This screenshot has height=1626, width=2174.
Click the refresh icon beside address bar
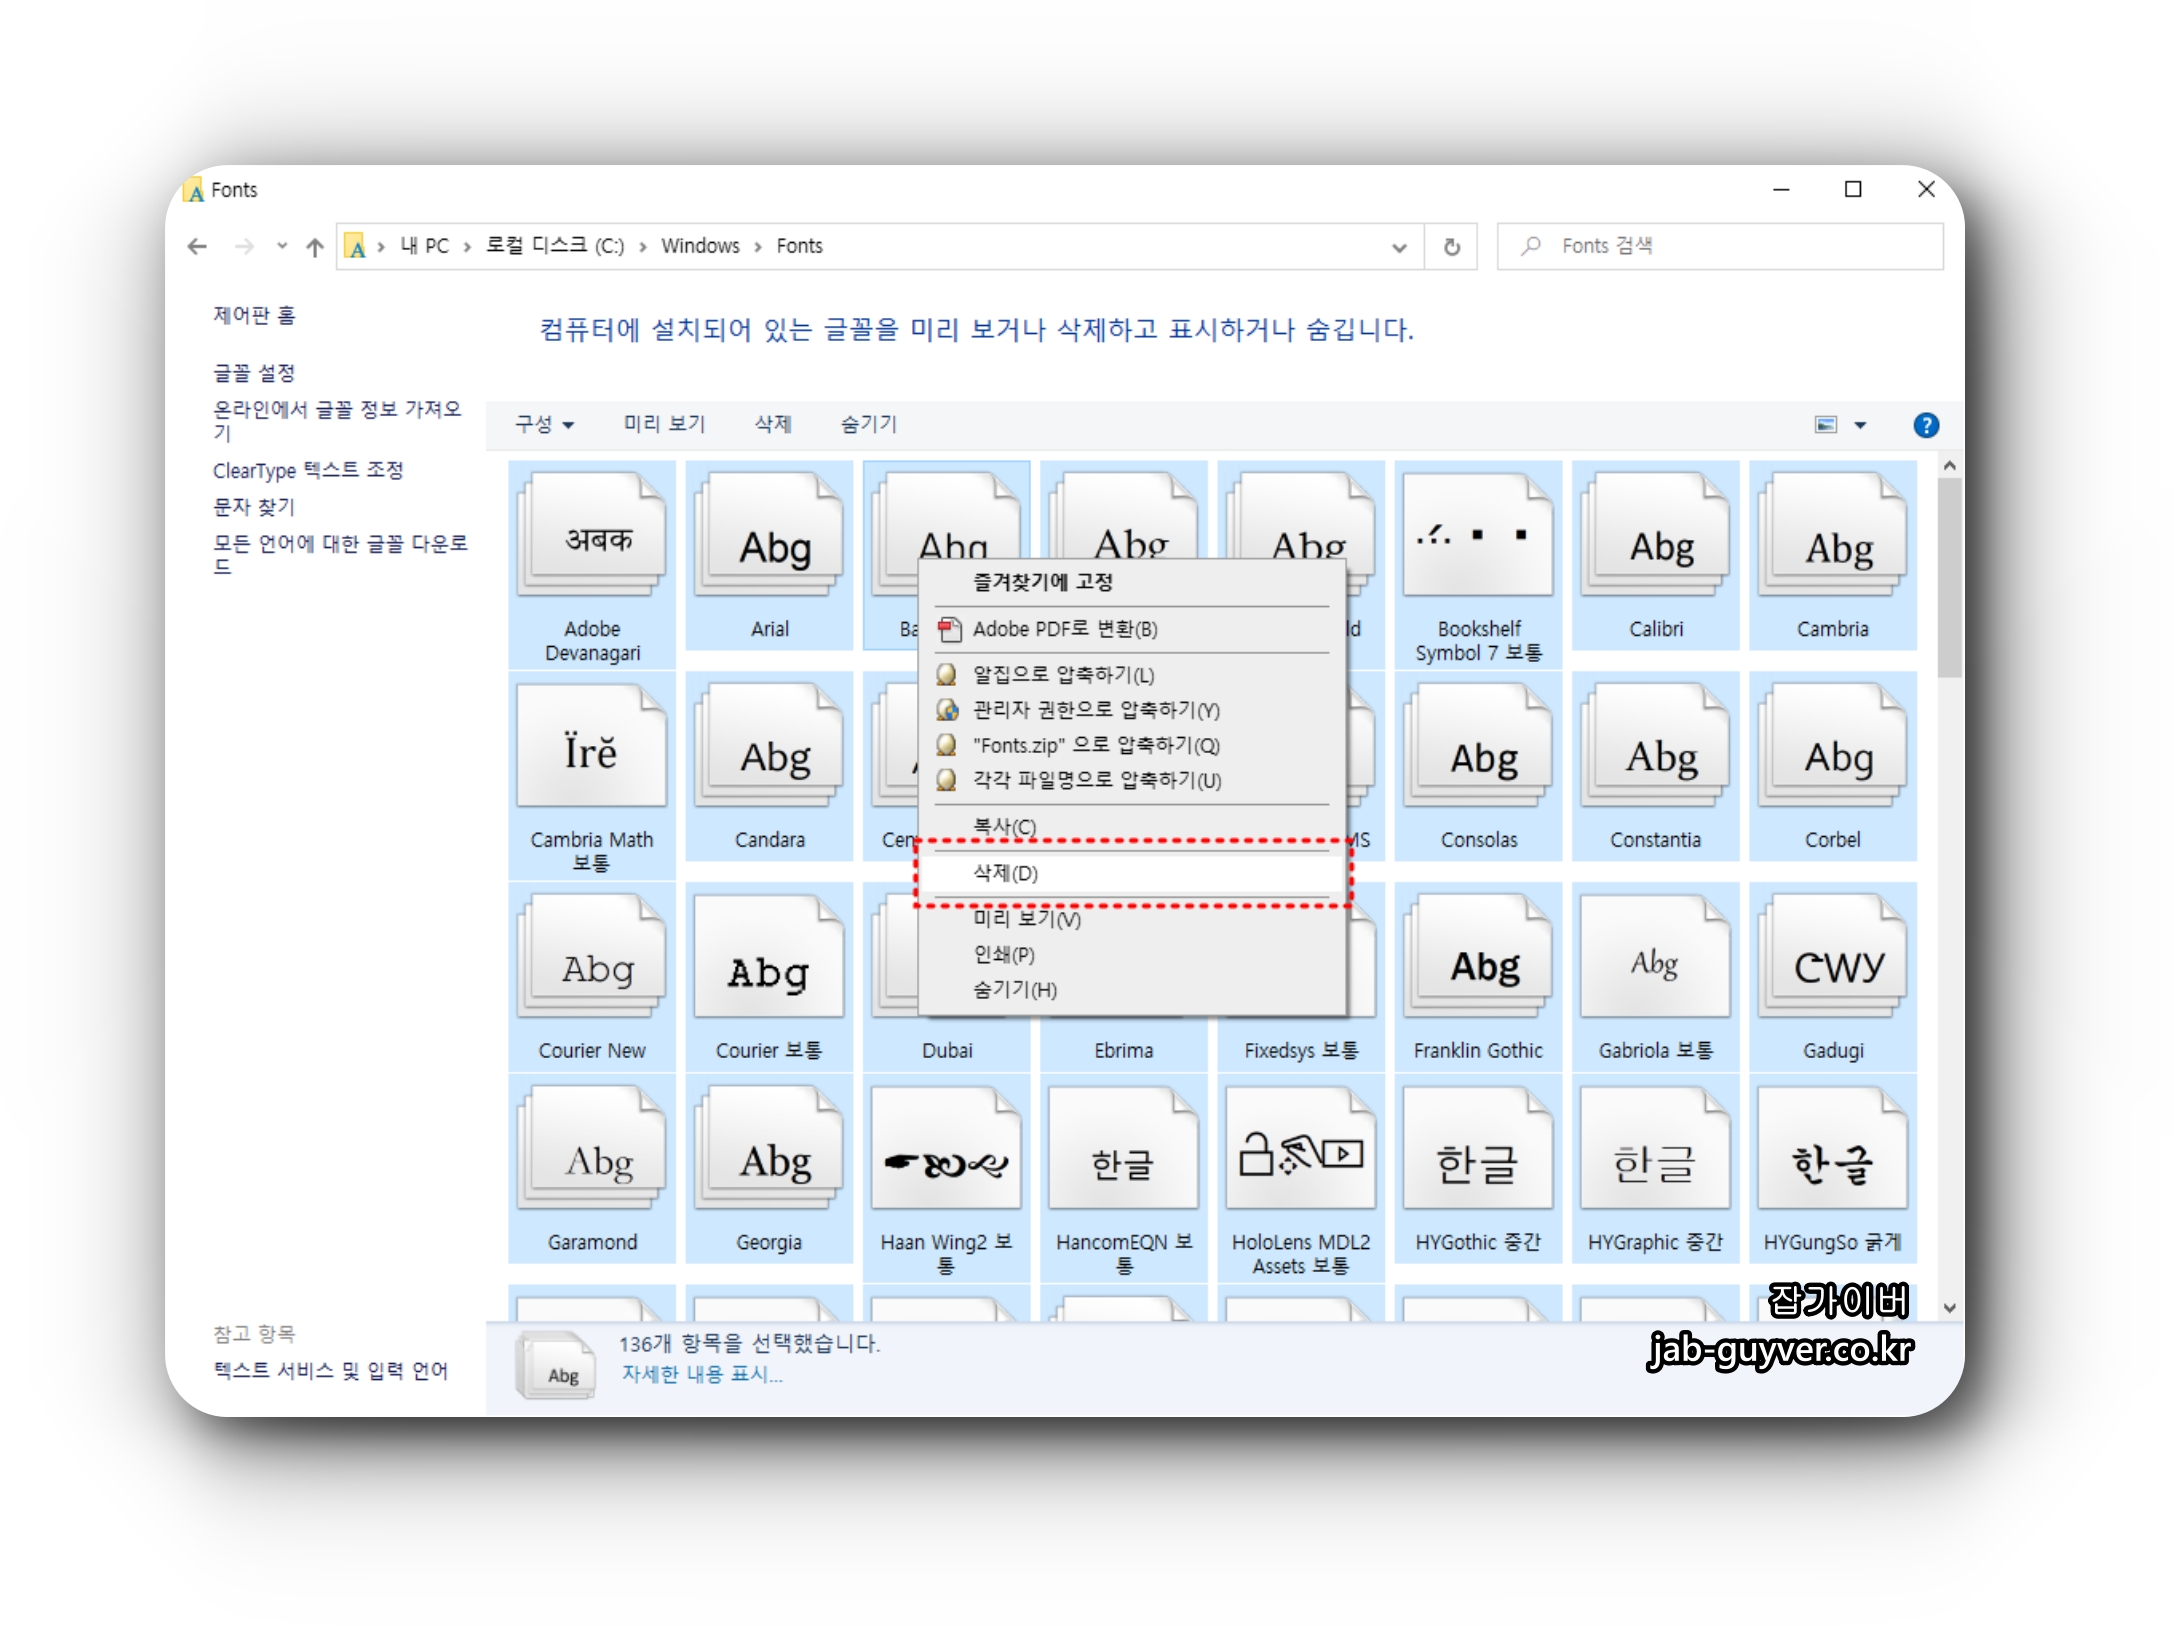(x=1451, y=247)
